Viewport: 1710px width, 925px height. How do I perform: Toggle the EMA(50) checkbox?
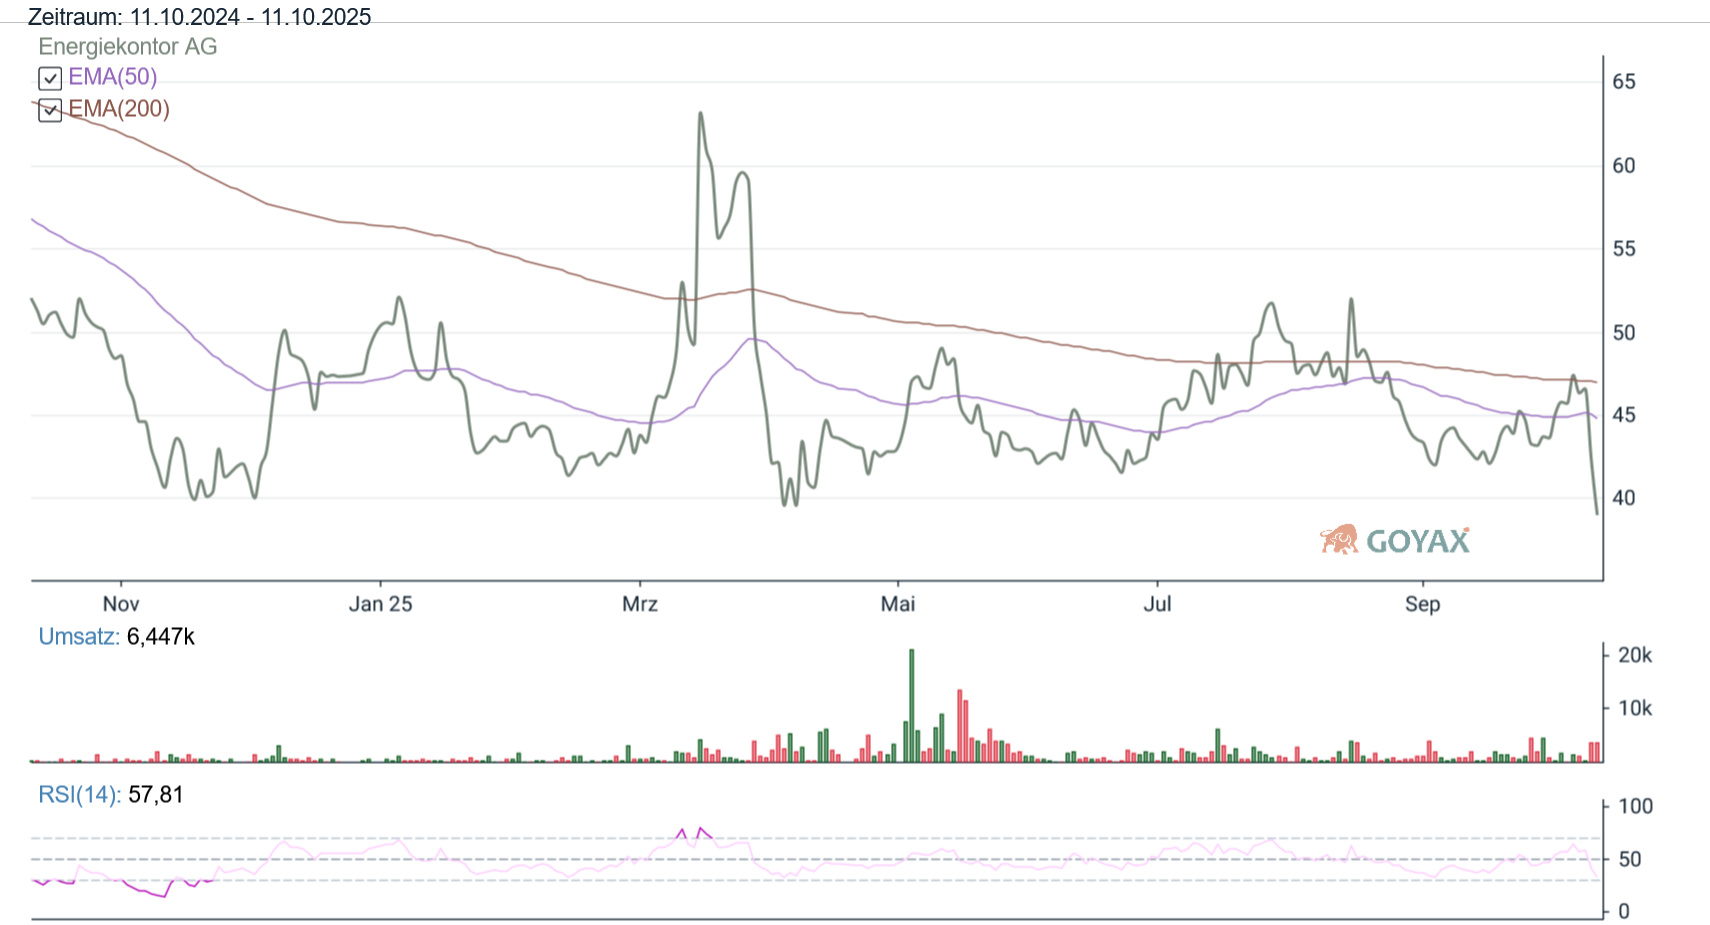50,78
